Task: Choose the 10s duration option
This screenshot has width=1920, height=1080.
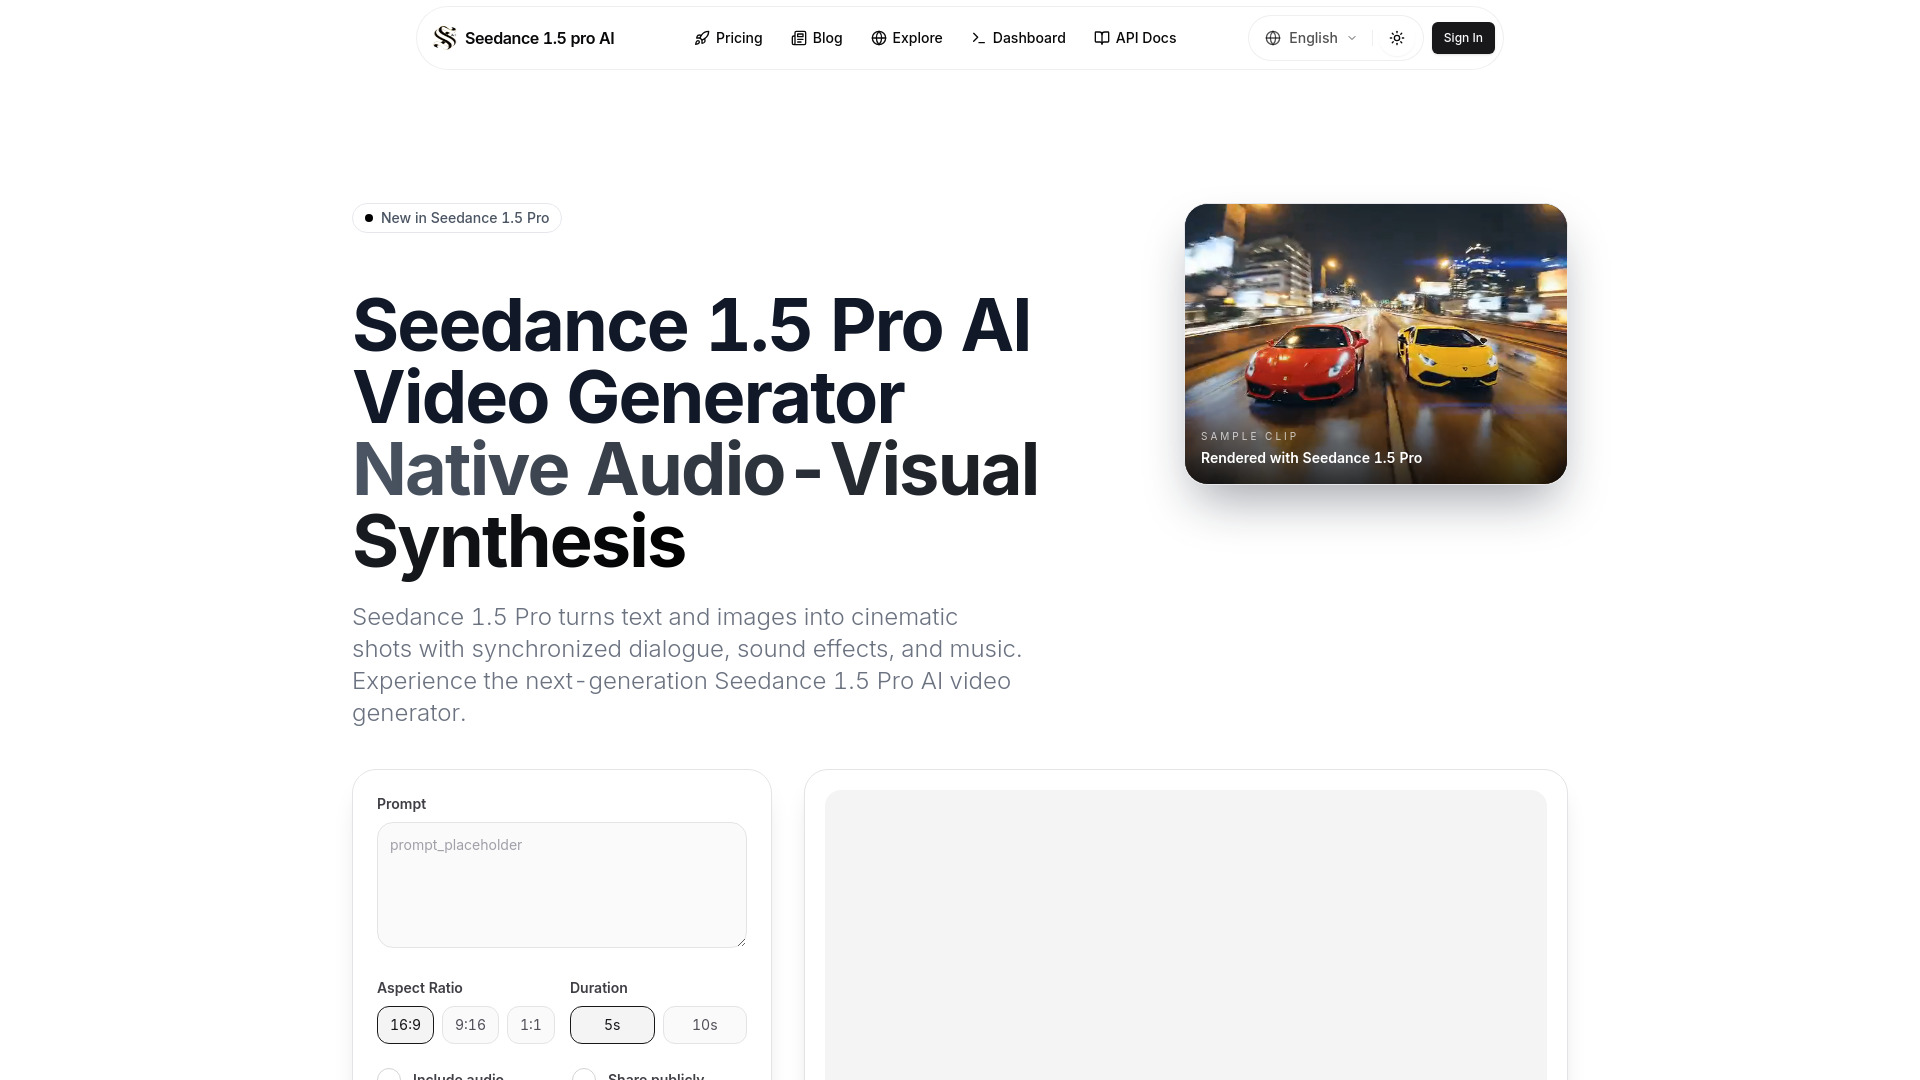Action: point(705,1024)
